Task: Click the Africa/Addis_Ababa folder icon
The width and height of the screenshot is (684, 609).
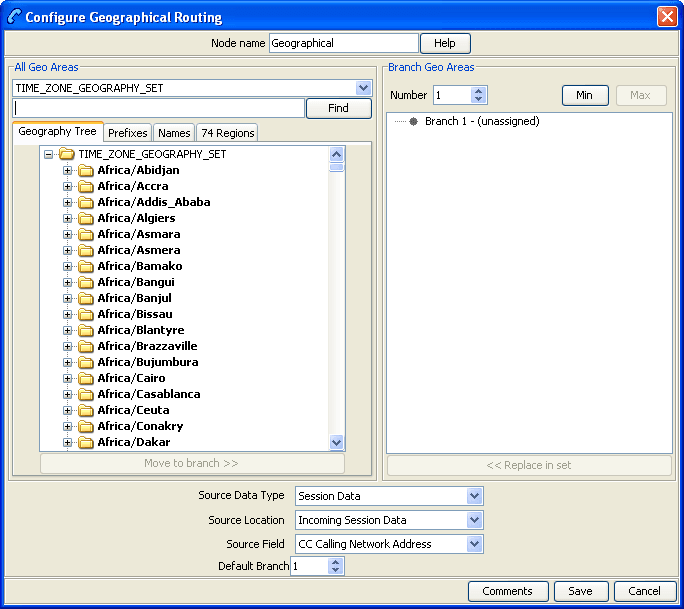Action: (86, 202)
